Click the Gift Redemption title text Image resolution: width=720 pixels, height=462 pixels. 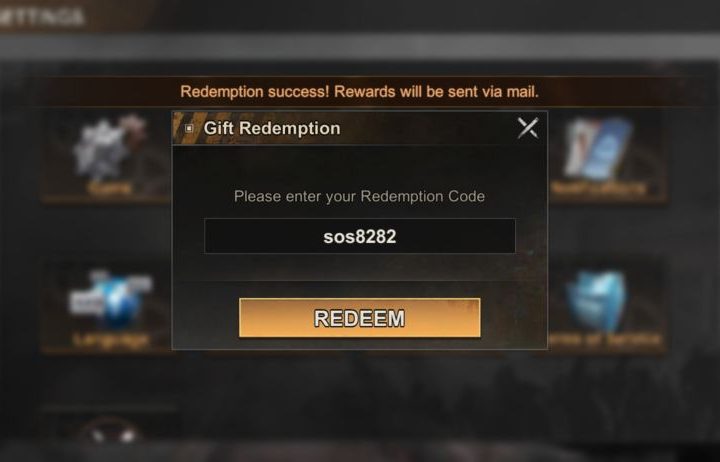[x=272, y=128]
